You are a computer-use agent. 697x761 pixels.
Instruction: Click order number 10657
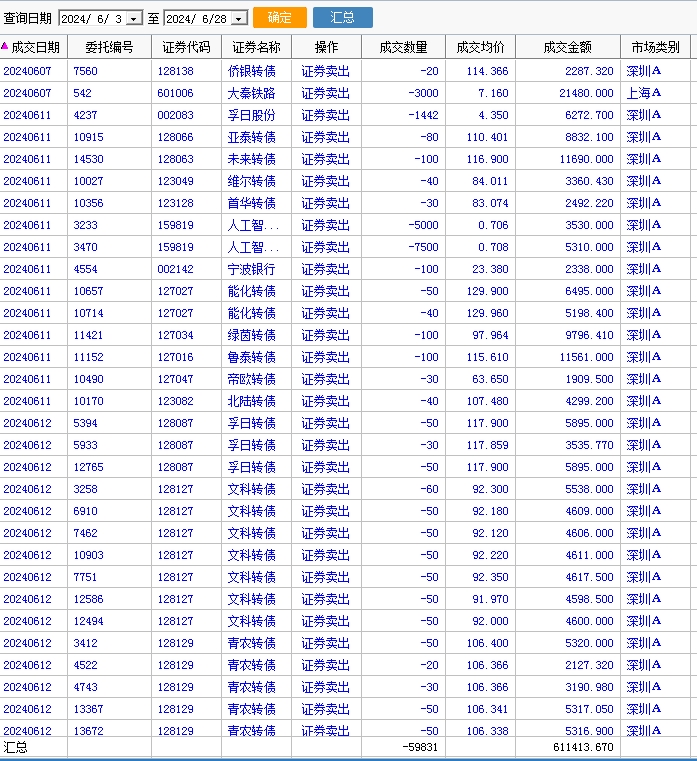tap(88, 291)
